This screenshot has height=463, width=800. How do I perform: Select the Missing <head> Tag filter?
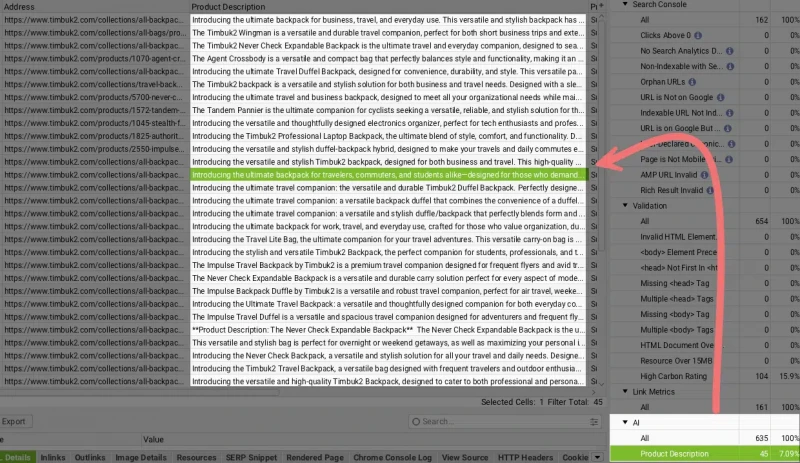click(705, 283)
